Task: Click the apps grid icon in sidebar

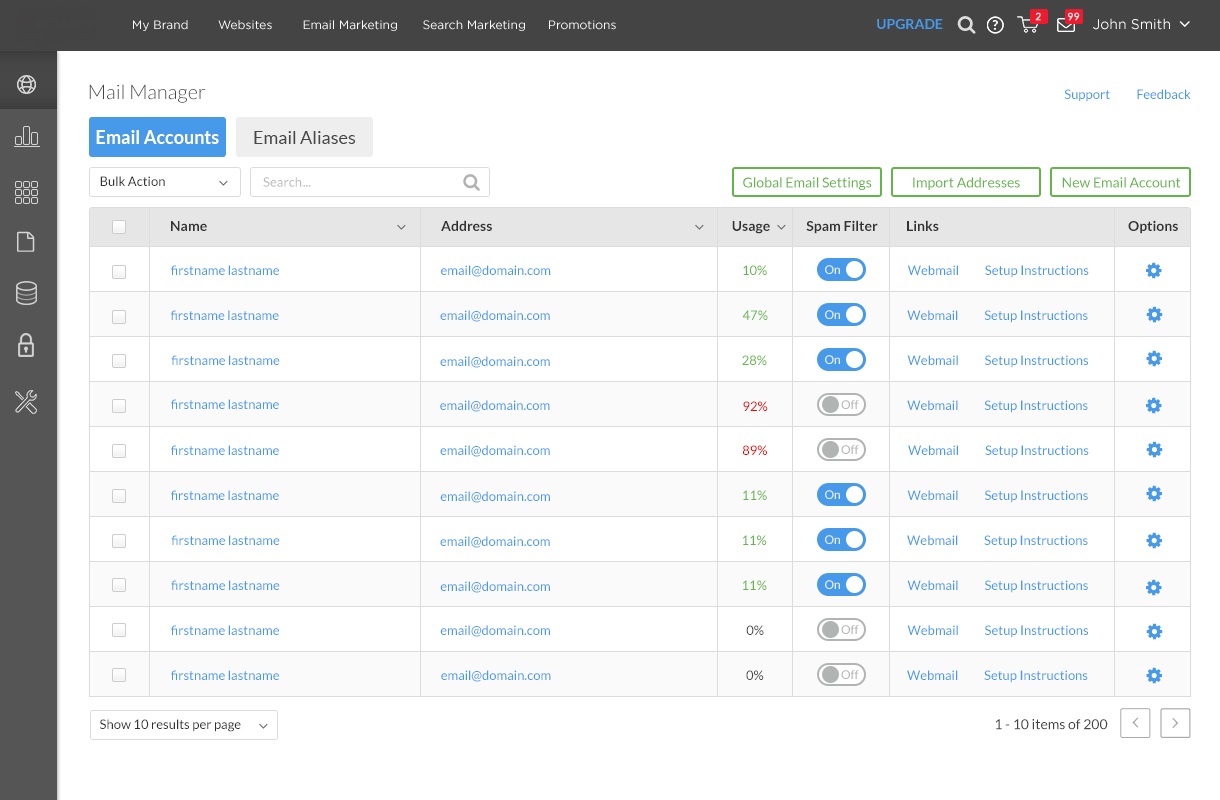Action: click(x=27, y=192)
